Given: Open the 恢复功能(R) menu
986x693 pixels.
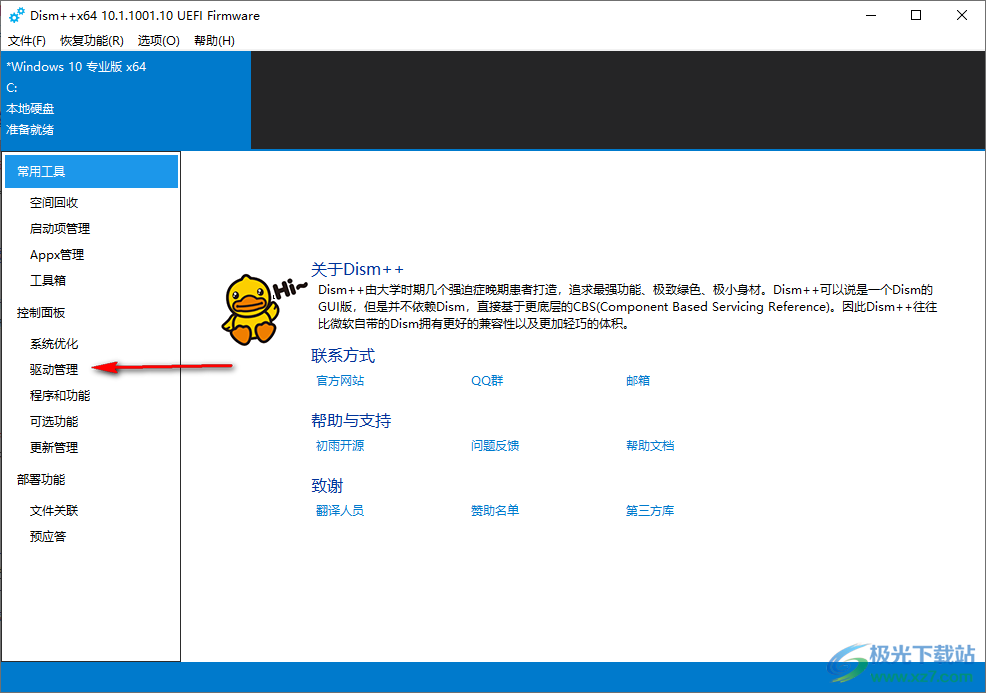Looking at the screenshot, I should tap(92, 41).
